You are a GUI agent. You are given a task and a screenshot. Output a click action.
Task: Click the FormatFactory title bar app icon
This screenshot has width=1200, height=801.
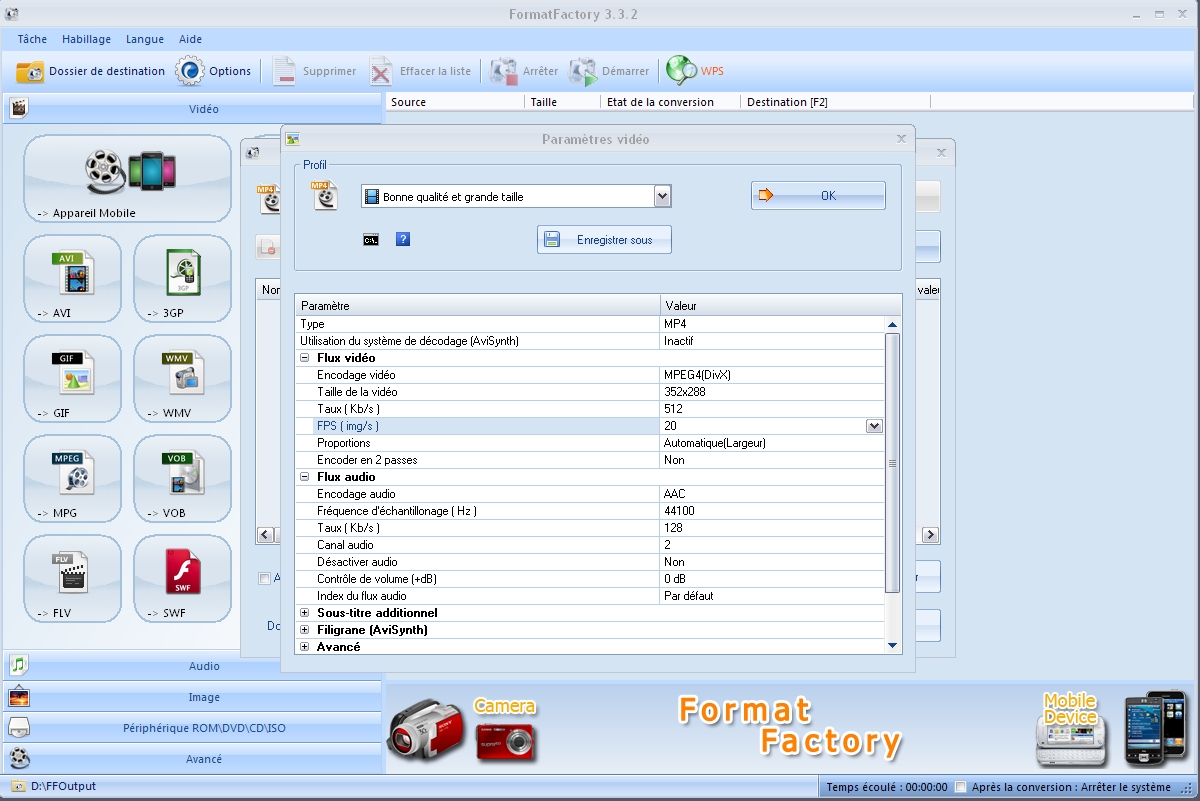[12, 12]
